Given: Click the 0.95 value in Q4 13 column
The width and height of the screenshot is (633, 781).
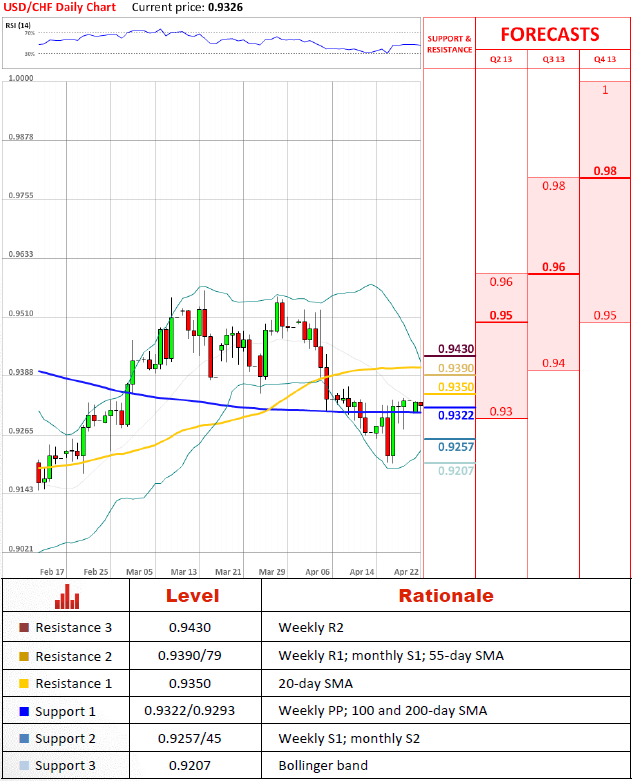Looking at the screenshot, I should click(605, 315).
